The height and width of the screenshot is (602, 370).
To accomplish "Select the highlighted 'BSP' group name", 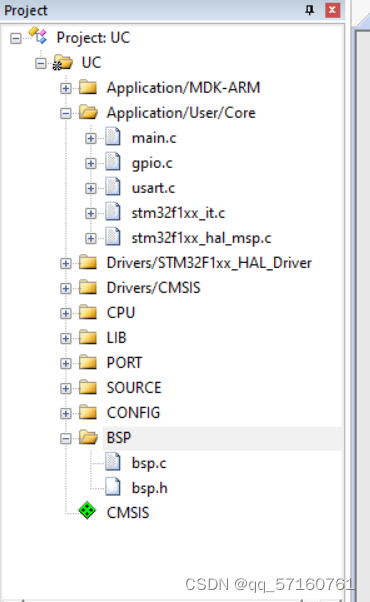I will pyautogui.click(x=119, y=438).
